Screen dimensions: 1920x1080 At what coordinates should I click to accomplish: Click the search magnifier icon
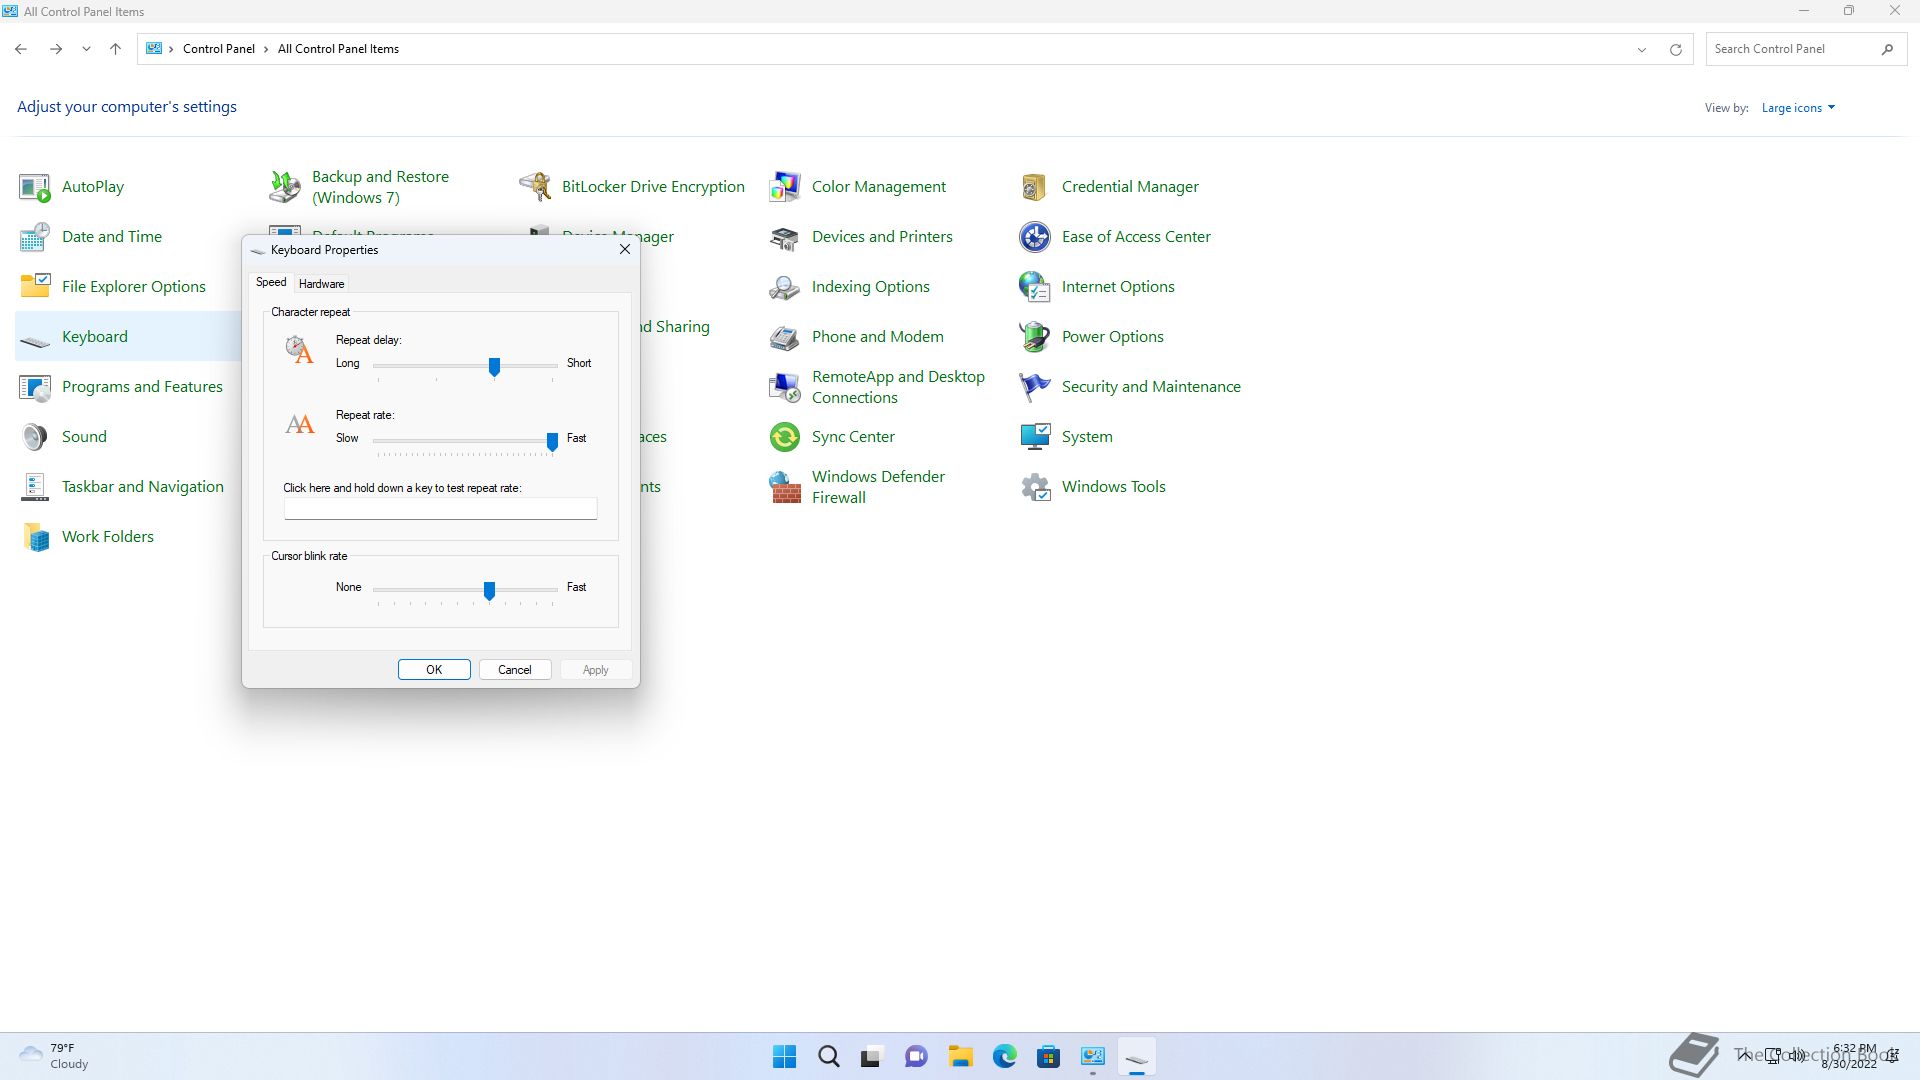pos(1887,49)
